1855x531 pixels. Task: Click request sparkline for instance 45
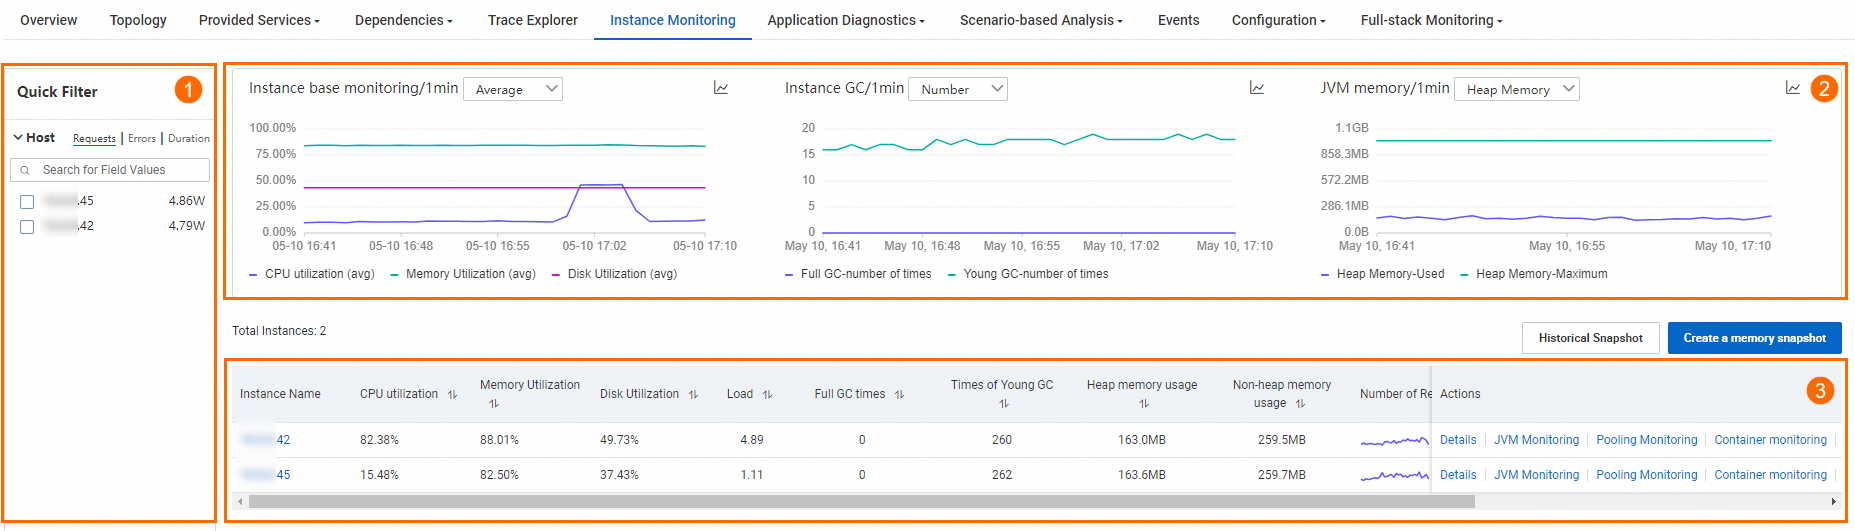(1394, 475)
